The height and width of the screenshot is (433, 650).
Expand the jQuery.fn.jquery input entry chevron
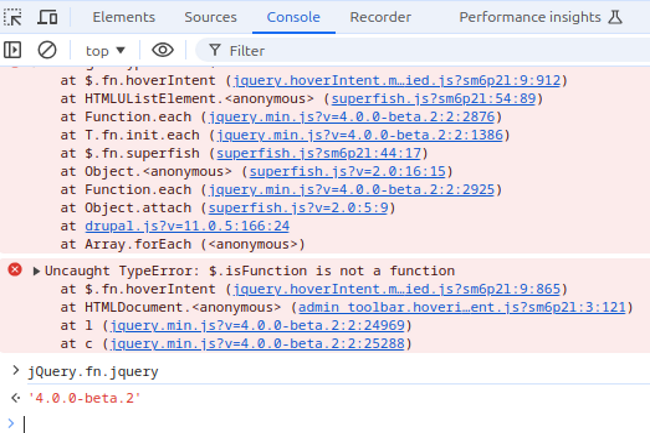pyautogui.click(x=15, y=371)
